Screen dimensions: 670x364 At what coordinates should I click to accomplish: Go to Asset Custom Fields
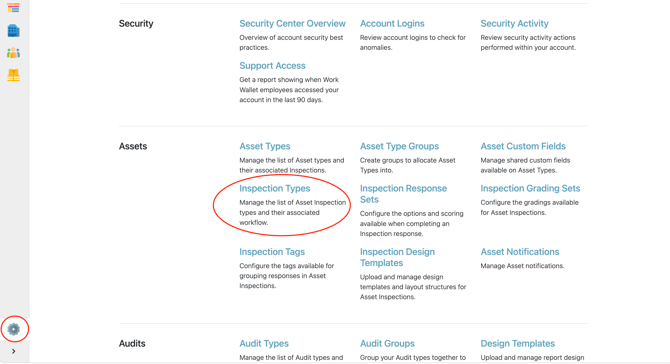tap(523, 146)
